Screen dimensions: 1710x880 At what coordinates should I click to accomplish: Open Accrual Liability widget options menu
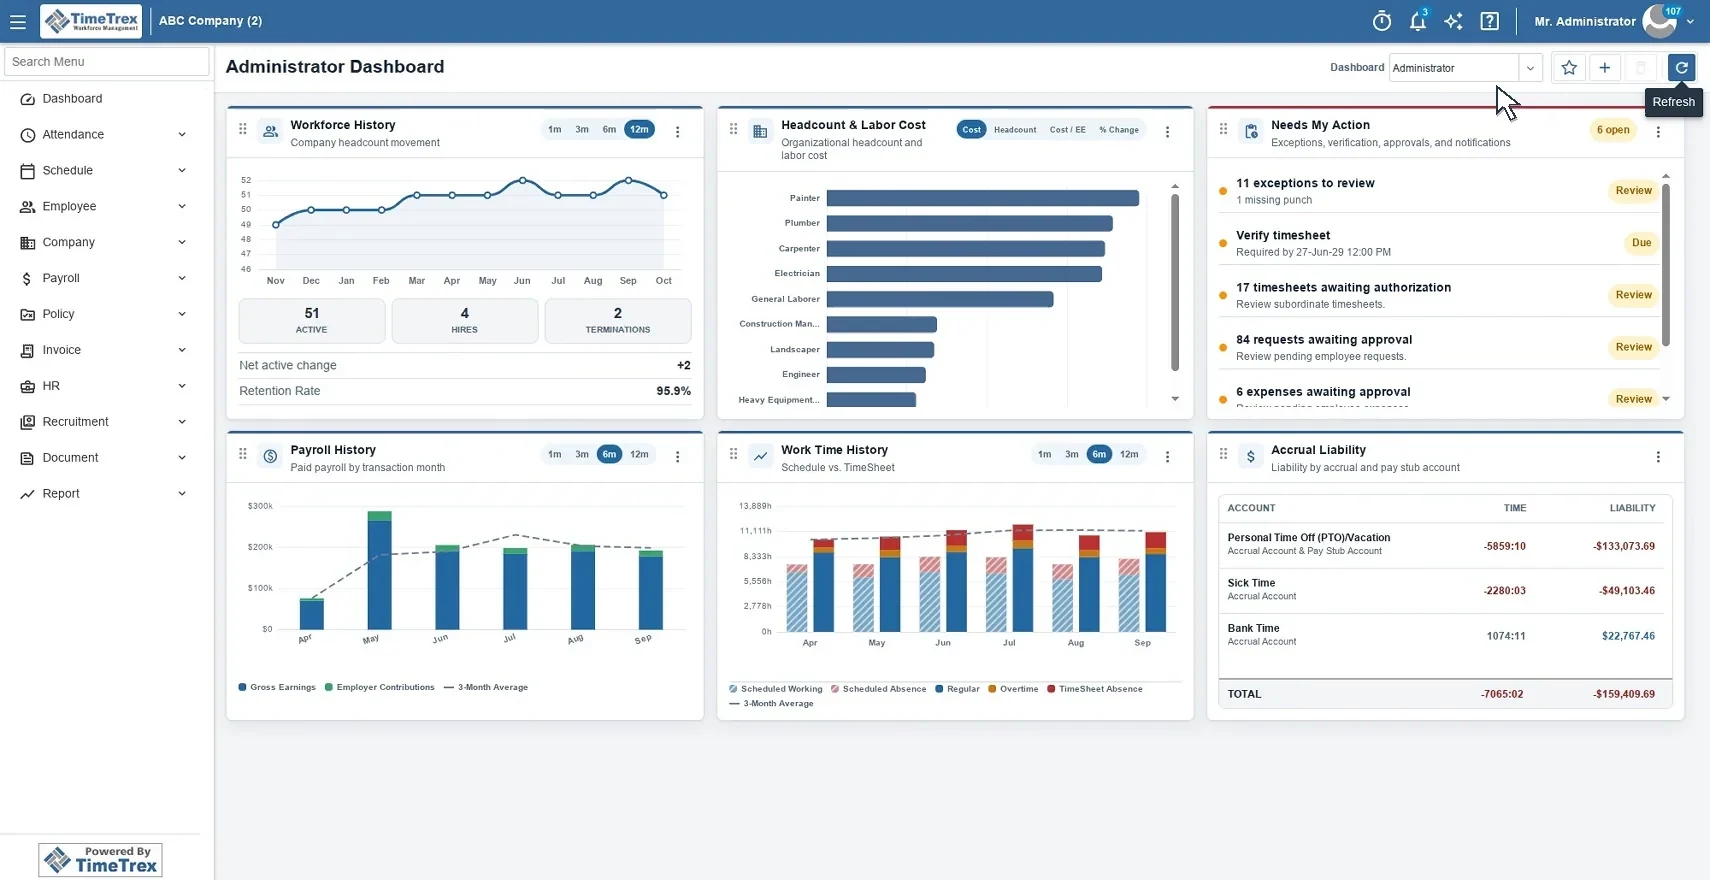[1658, 457]
